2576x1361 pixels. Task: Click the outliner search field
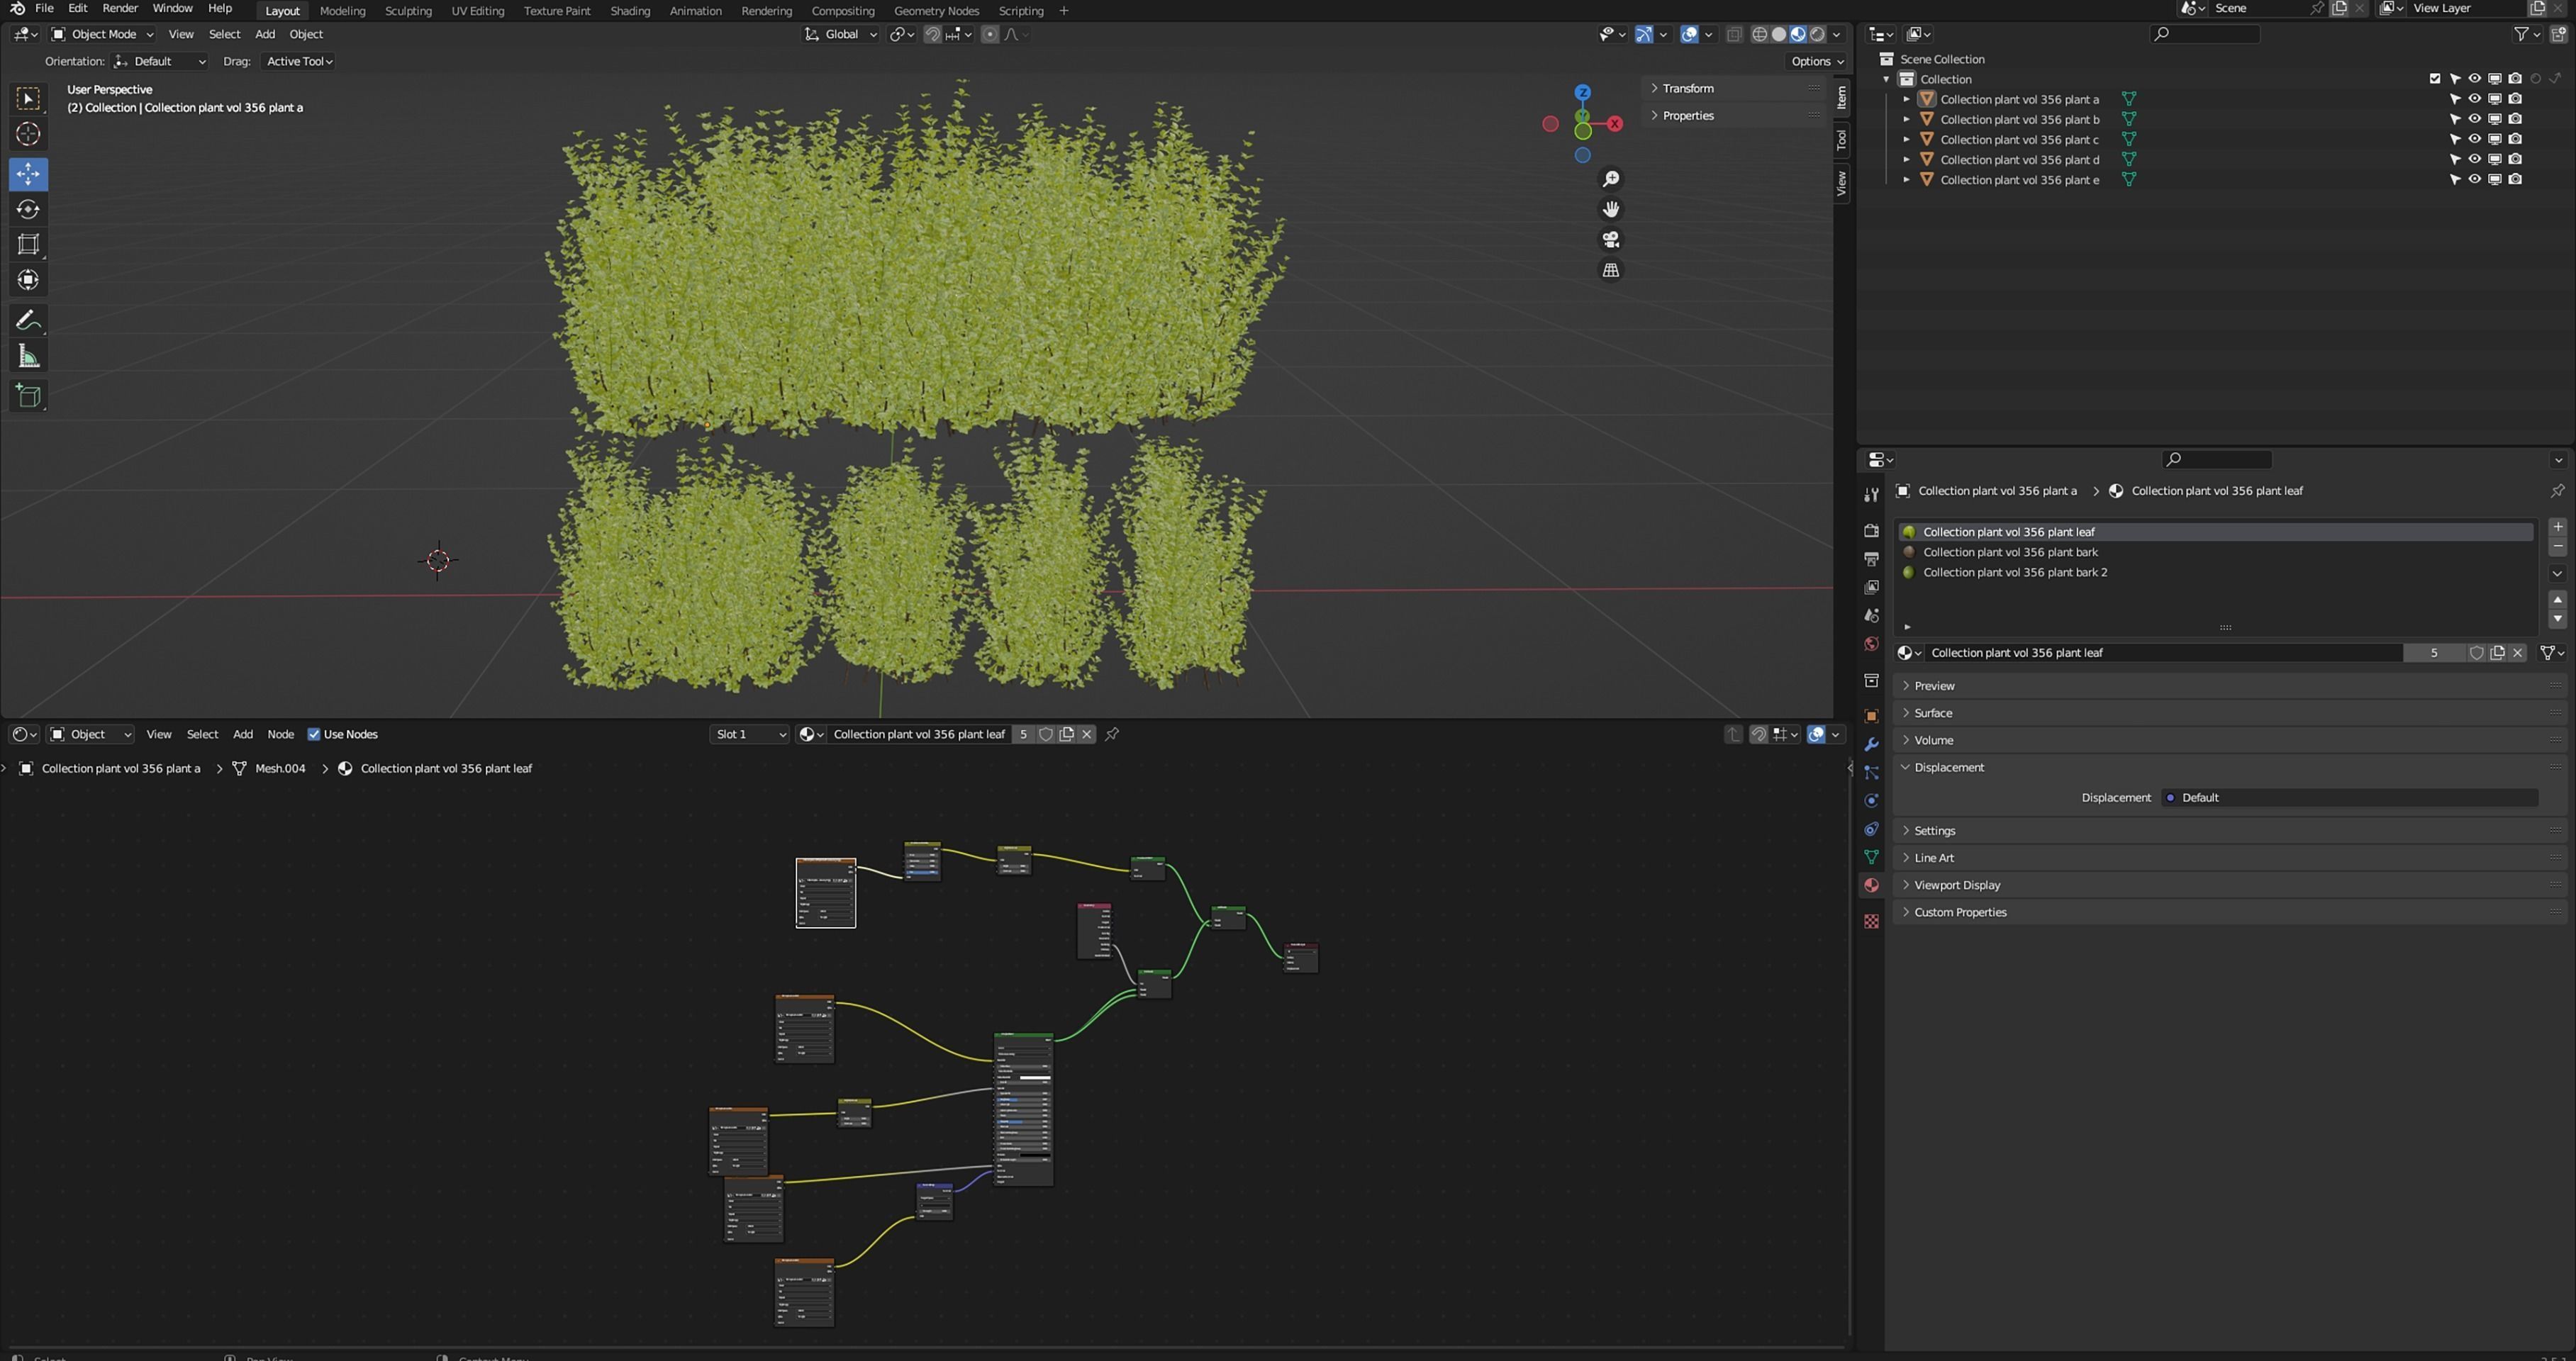[2205, 34]
